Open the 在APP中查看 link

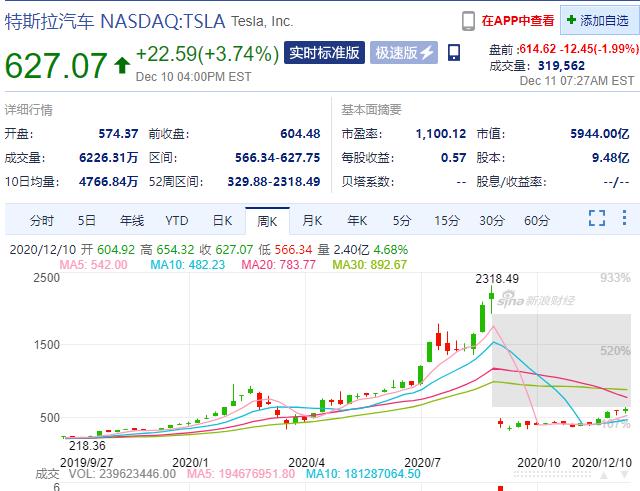tap(518, 20)
